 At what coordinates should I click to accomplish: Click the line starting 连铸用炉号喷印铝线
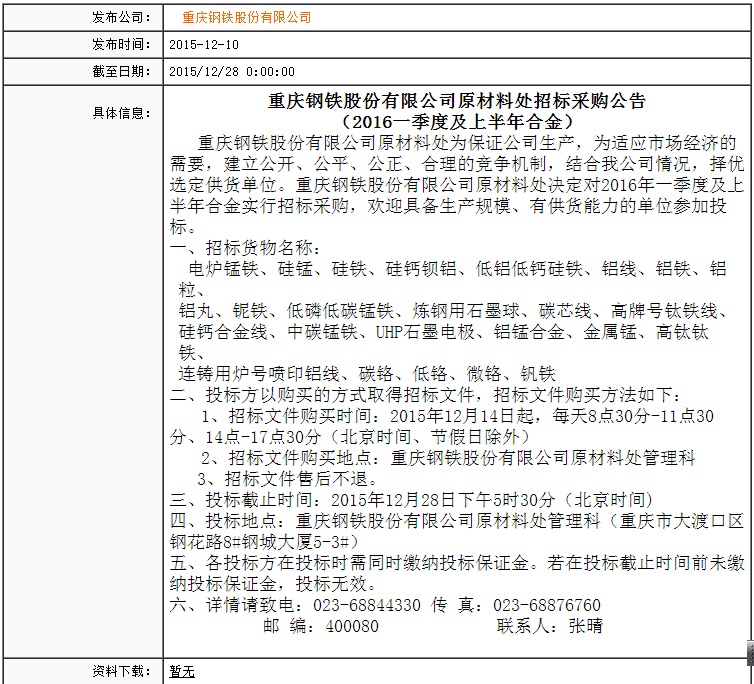point(367,373)
